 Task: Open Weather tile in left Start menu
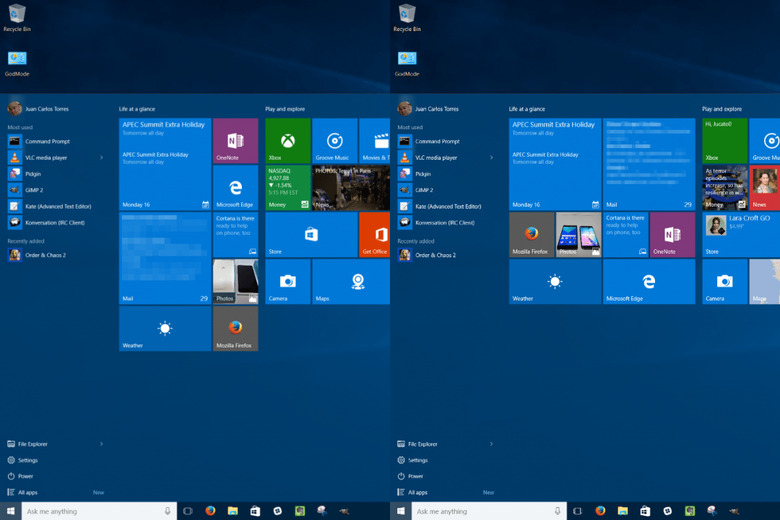pos(165,328)
